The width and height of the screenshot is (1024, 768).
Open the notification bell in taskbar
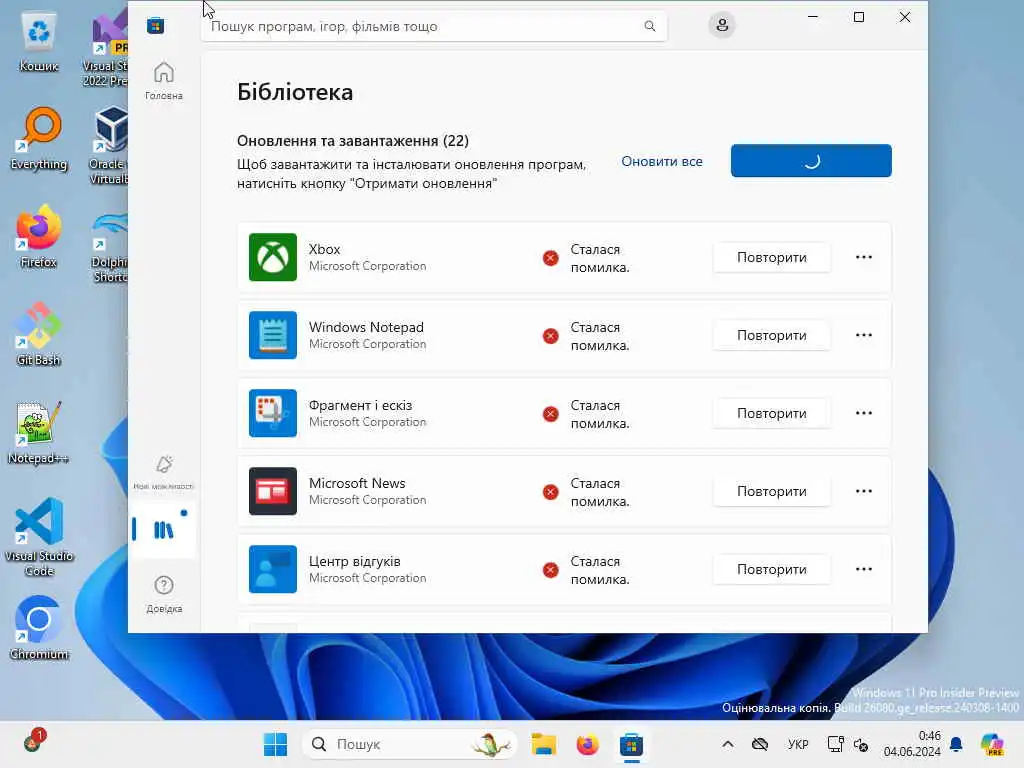(x=956, y=744)
